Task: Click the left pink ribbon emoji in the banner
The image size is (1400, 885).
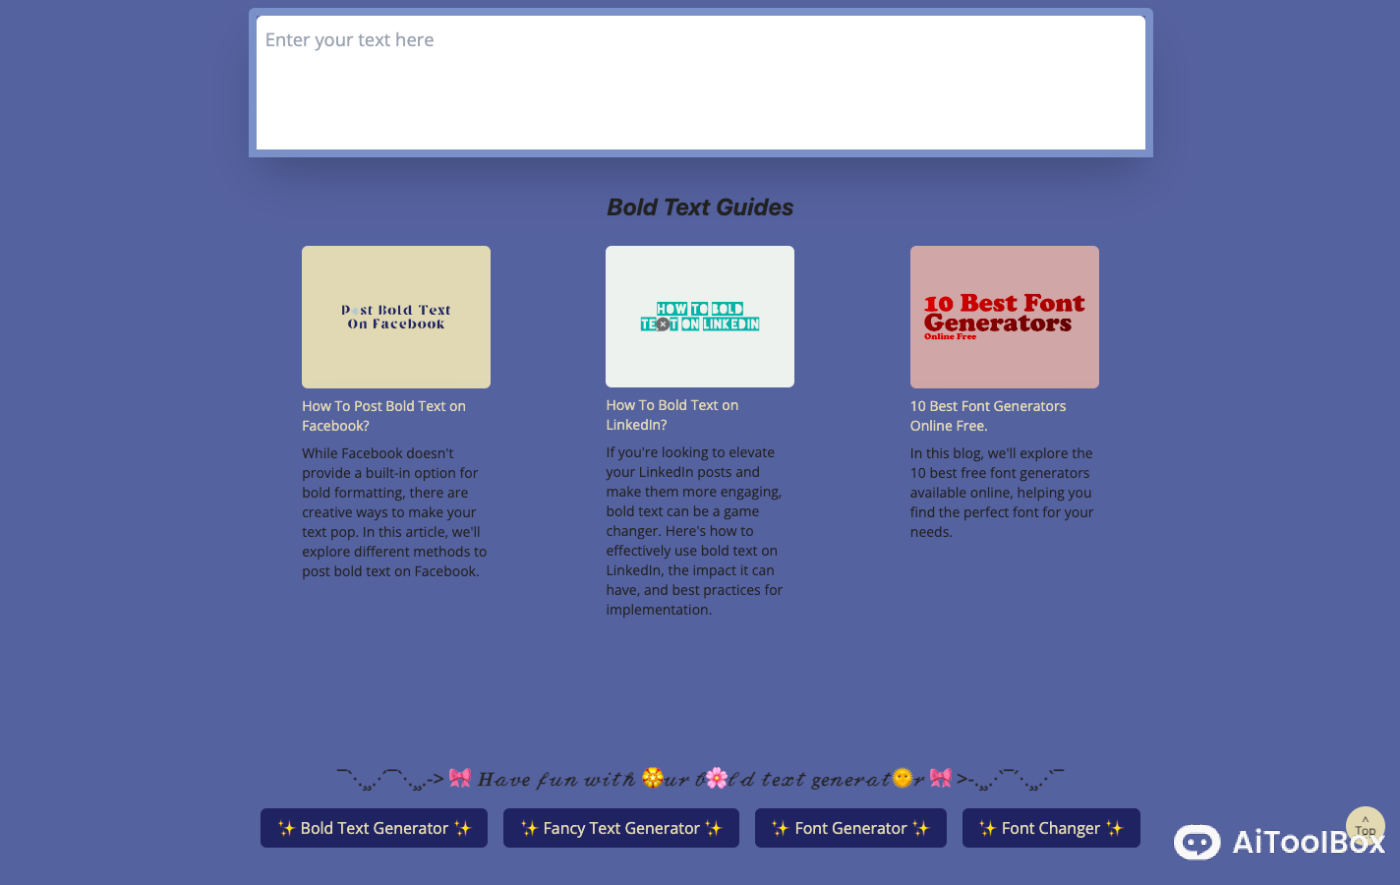Action: point(460,778)
